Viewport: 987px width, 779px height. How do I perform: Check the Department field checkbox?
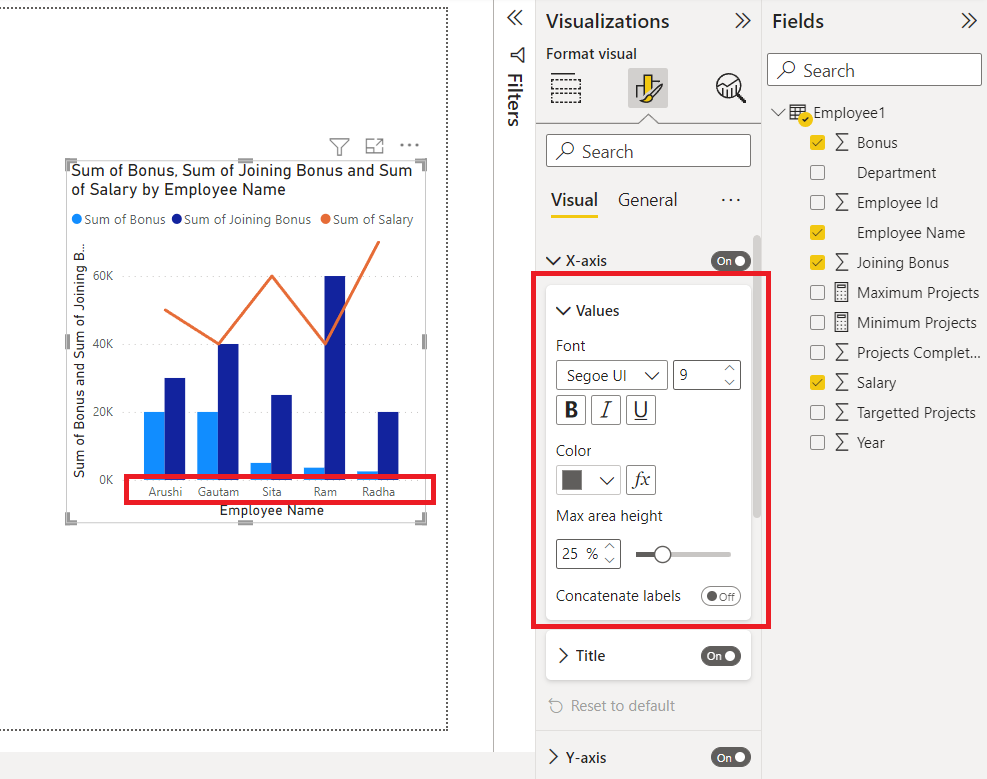coord(817,172)
